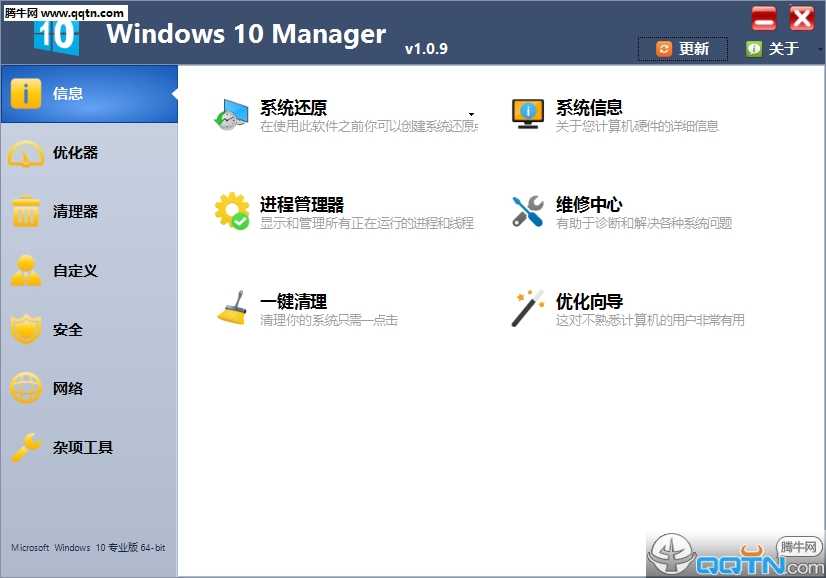The image size is (826, 578).
Task: Open the 优化向导 title link
Action: 589,301
